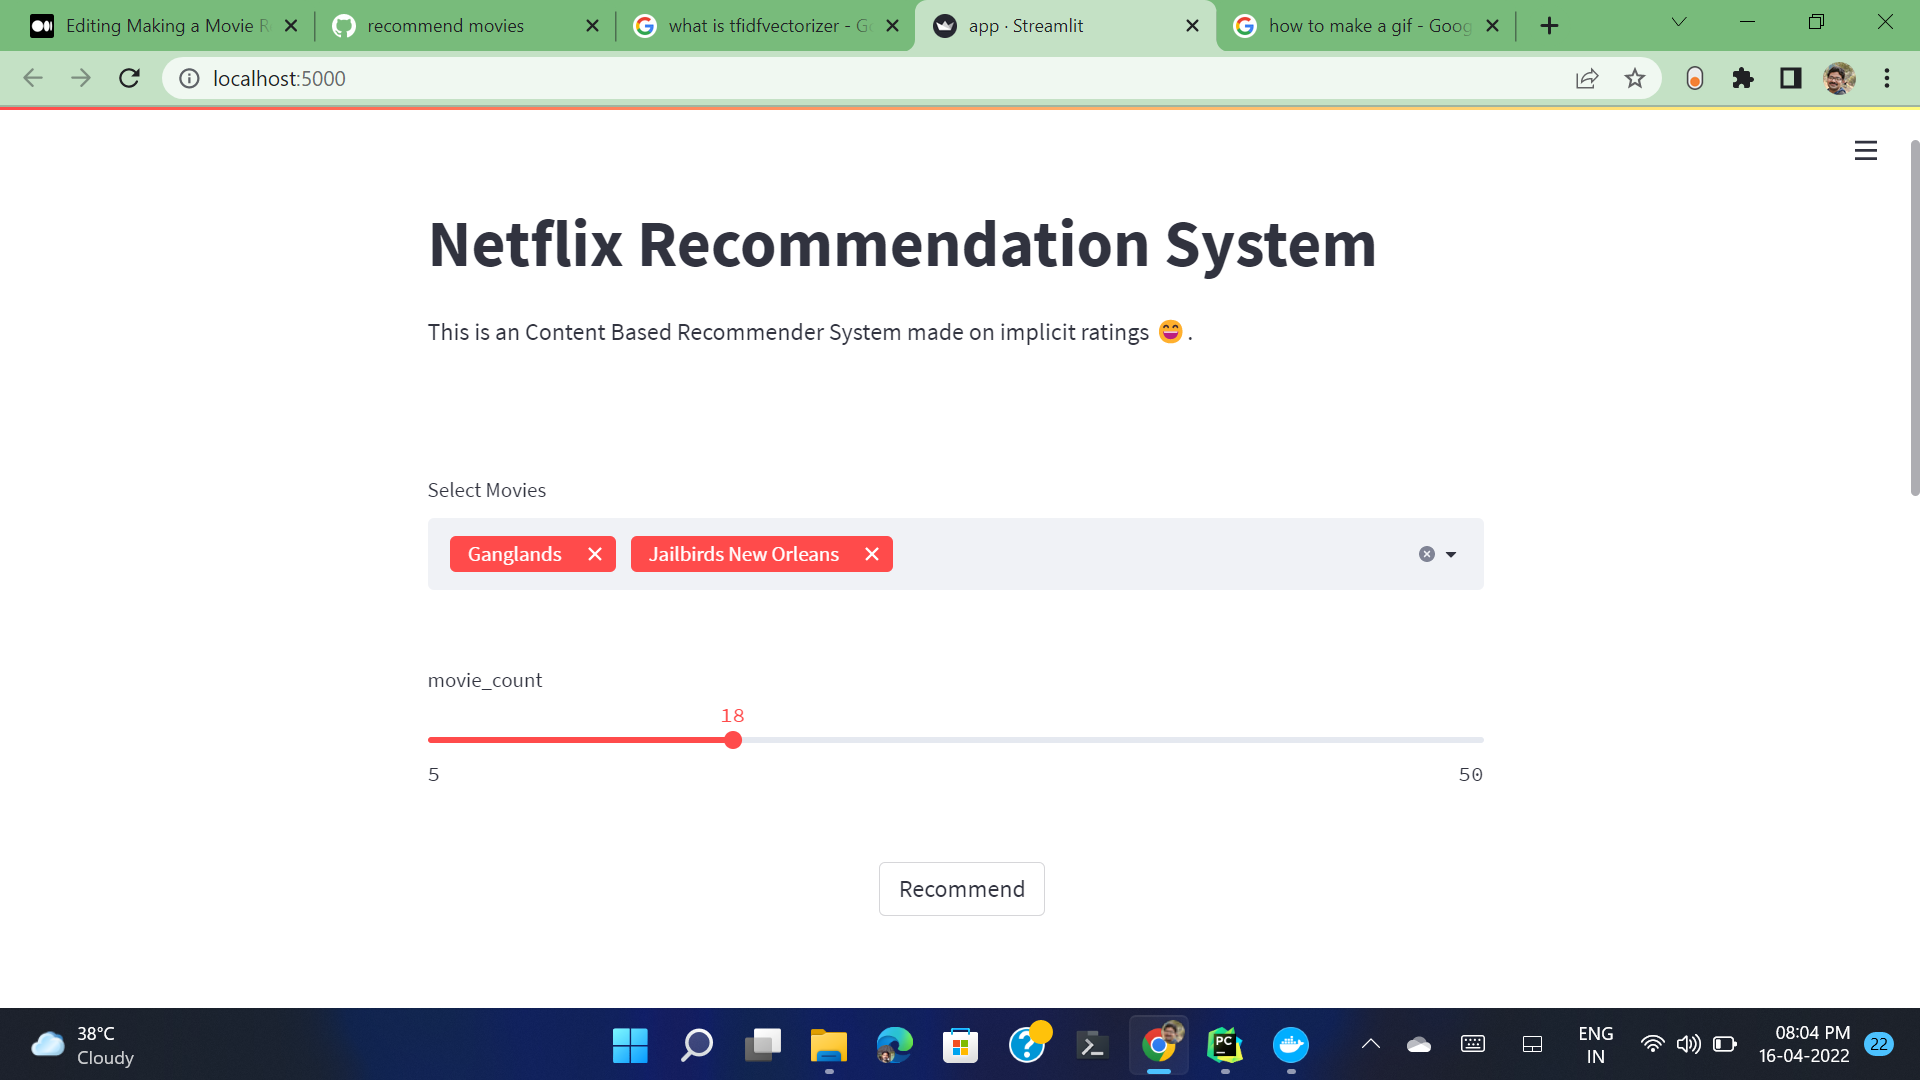Switch to the recommend movies GitHub tab
The height and width of the screenshot is (1080, 1920).
pyautogui.click(x=444, y=25)
